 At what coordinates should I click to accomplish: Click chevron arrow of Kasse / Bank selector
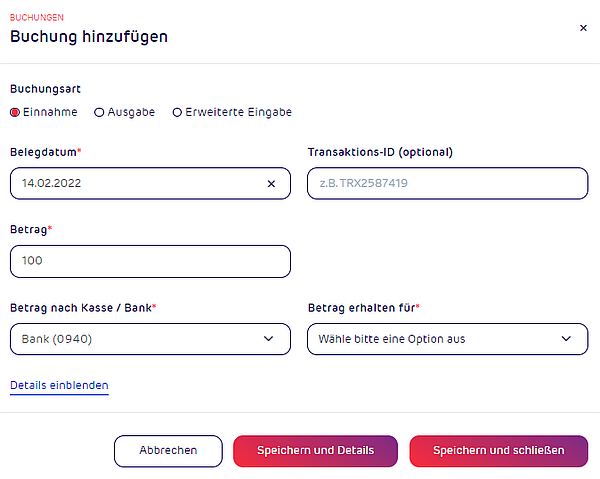pyautogui.click(x=269, y=339)
